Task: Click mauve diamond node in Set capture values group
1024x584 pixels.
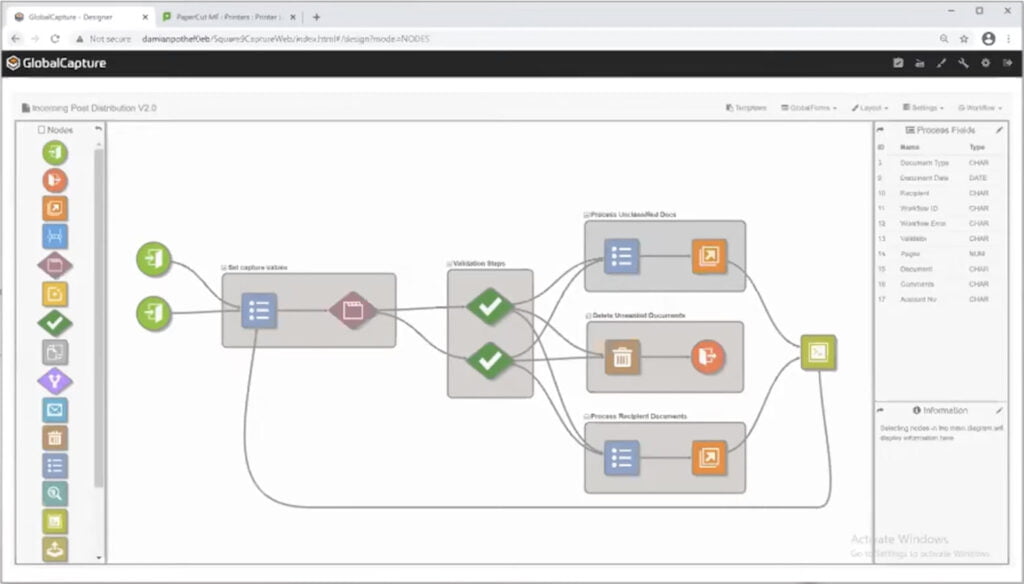Action: [x=353, y=310]
